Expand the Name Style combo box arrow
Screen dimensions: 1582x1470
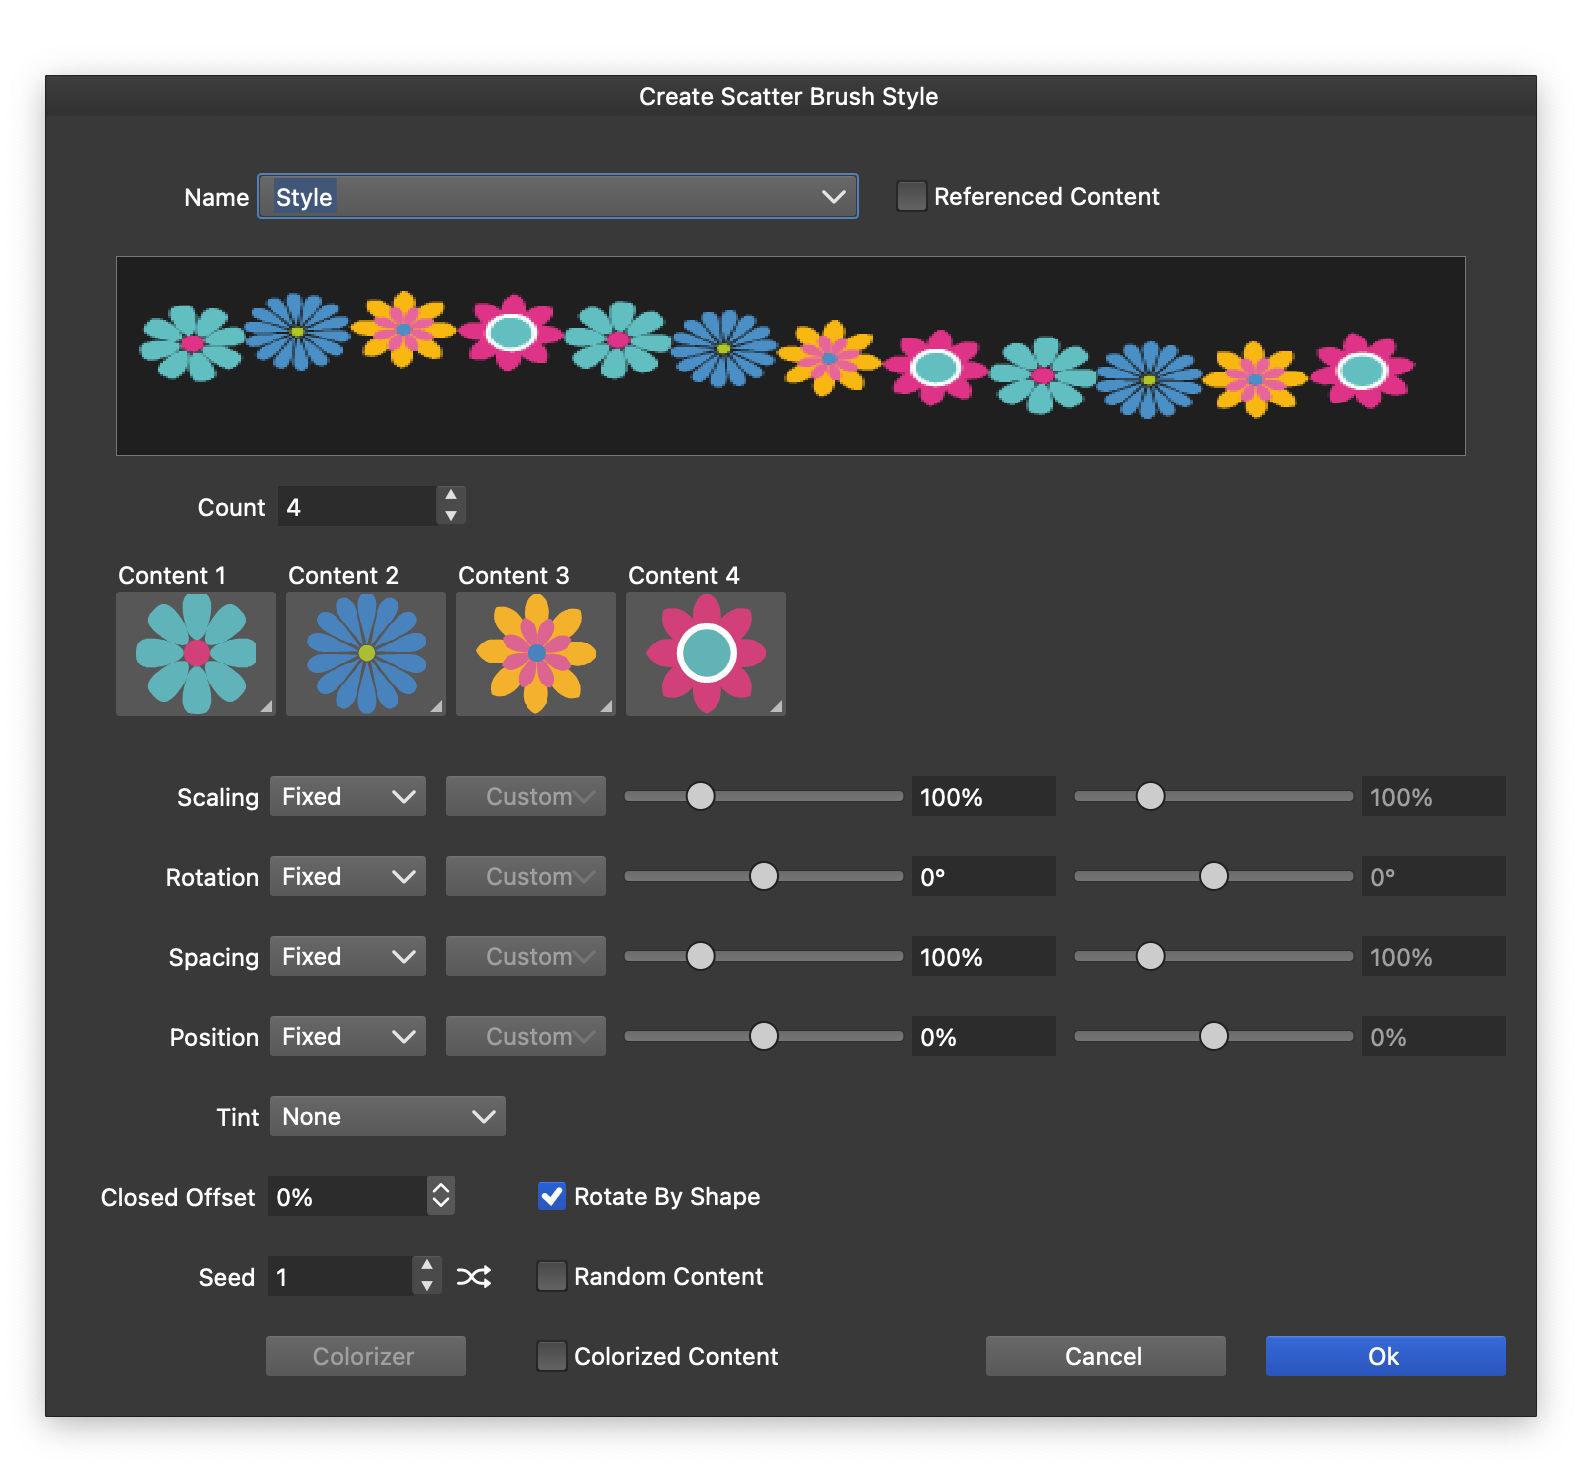[x=833, y=197]
